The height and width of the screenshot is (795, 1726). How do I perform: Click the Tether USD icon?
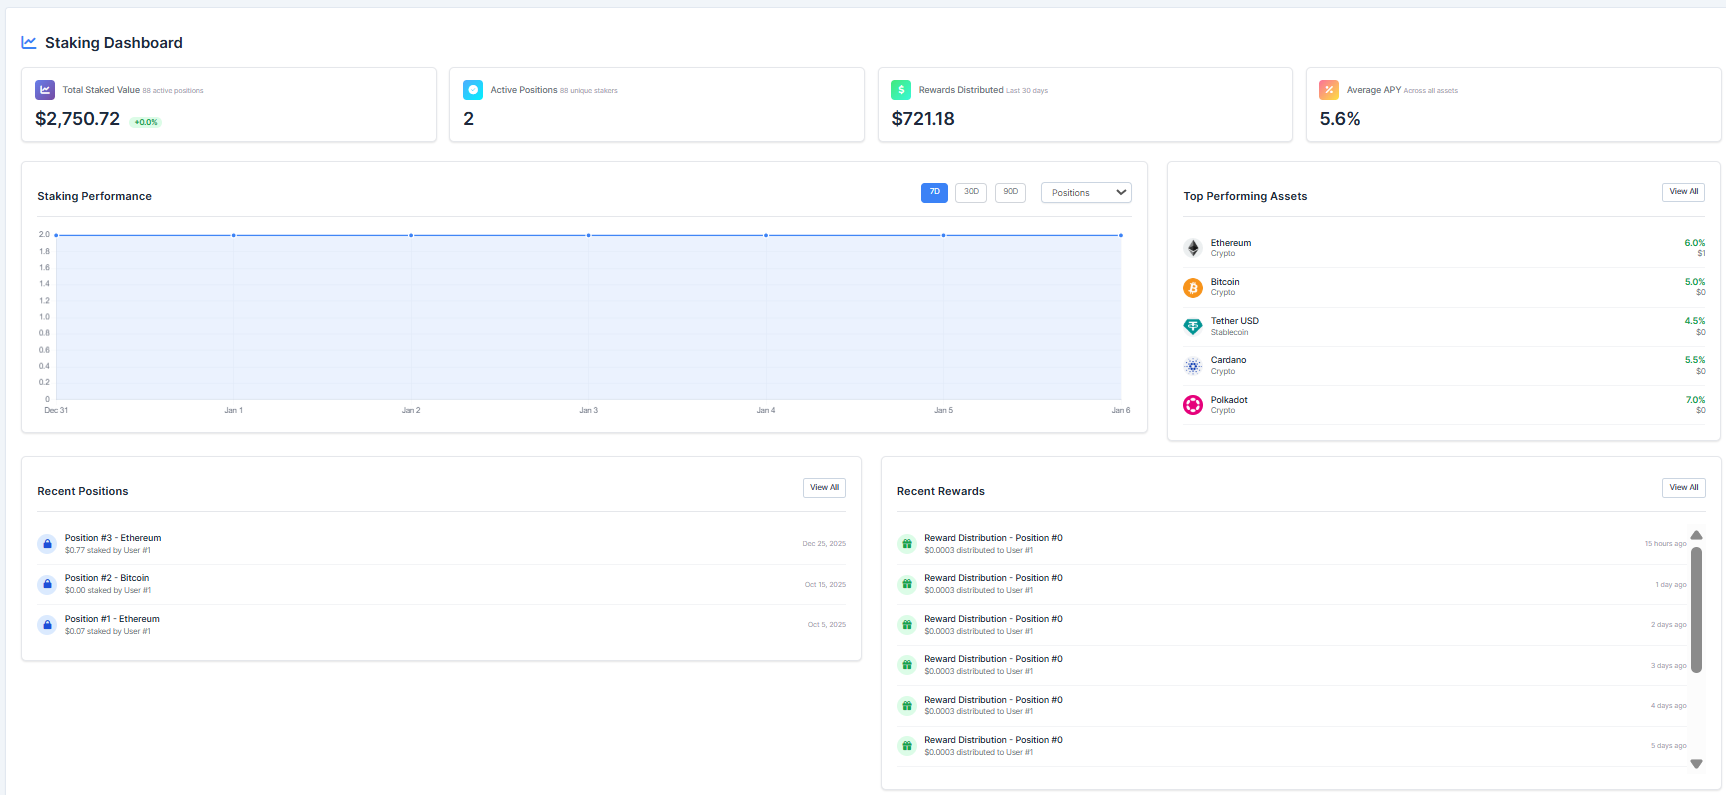click(1192, 326)
